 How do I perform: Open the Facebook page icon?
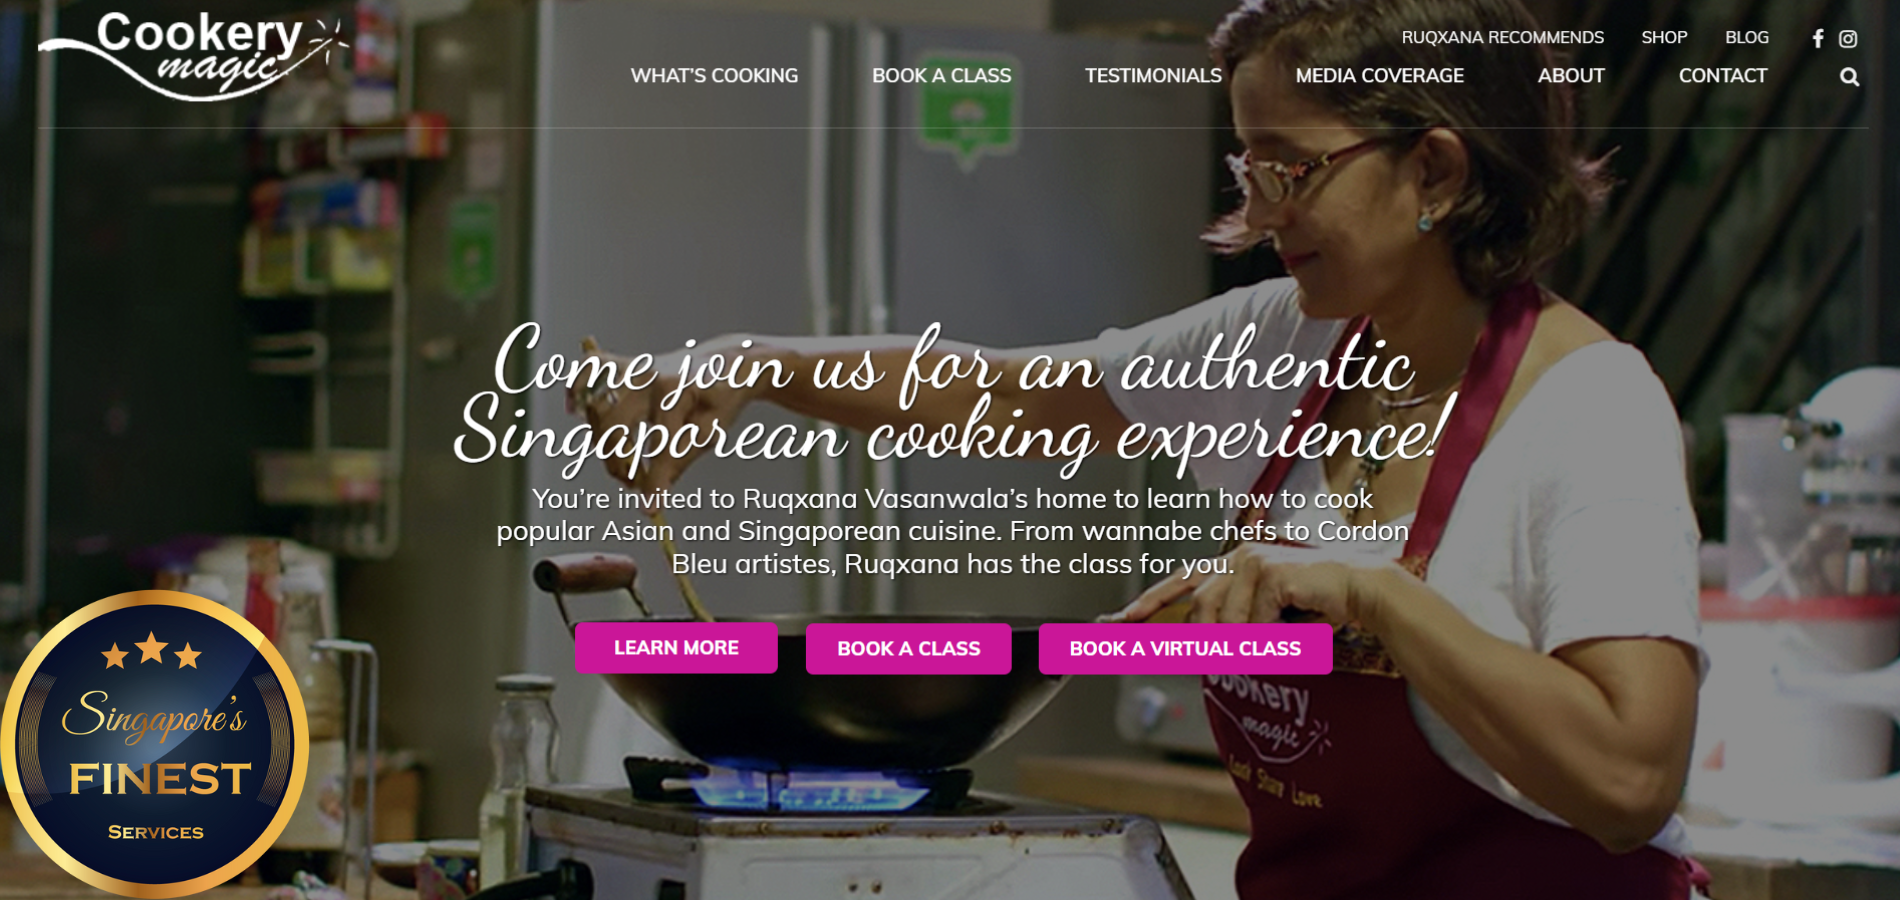point(1818,39)
